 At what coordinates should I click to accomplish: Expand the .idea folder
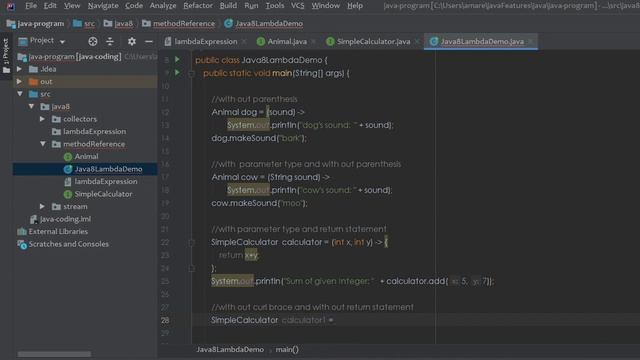(19, 69)
